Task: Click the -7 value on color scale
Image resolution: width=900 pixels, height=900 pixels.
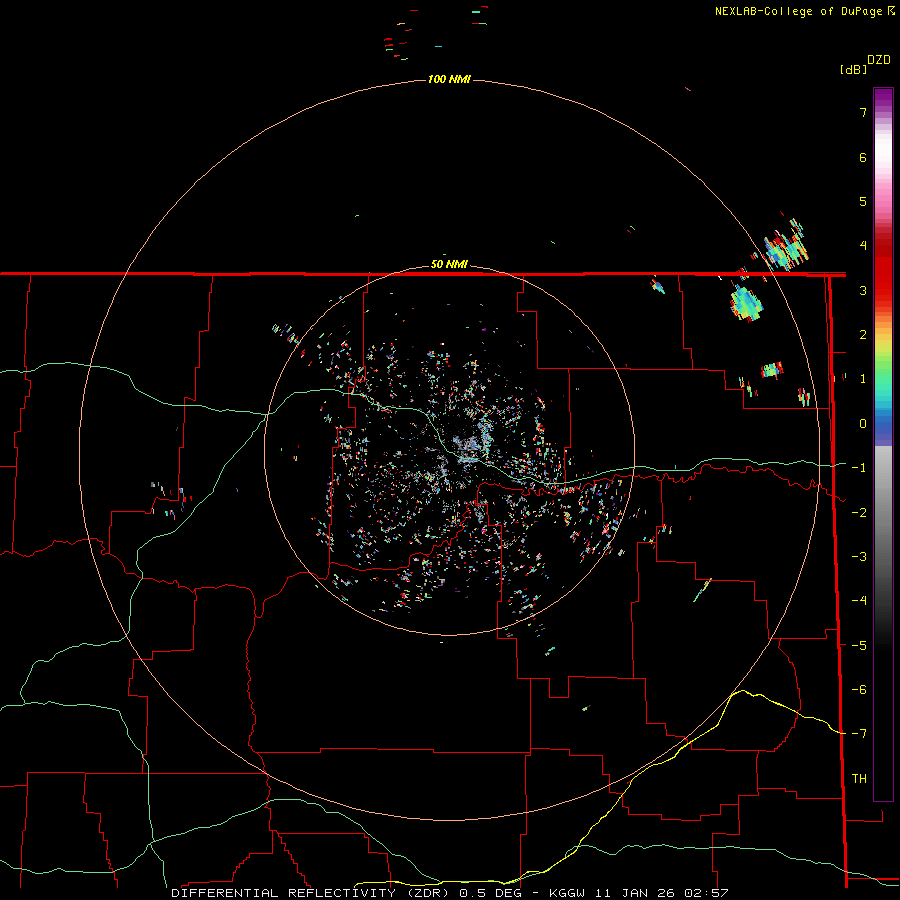Action: pyautogui.click(x=859, y=734)
